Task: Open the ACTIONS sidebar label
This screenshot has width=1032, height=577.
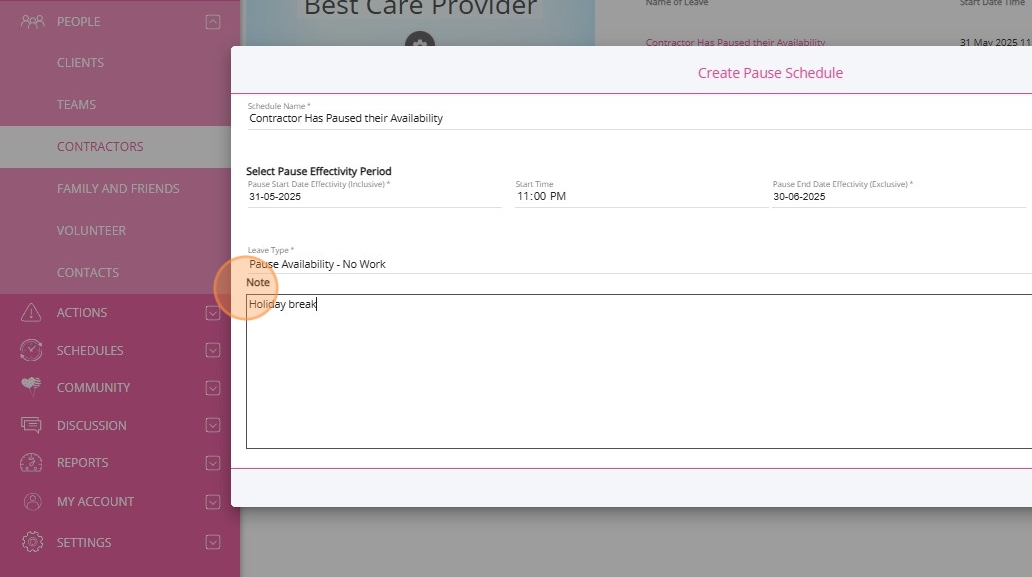Action: [x=82, y=313]
